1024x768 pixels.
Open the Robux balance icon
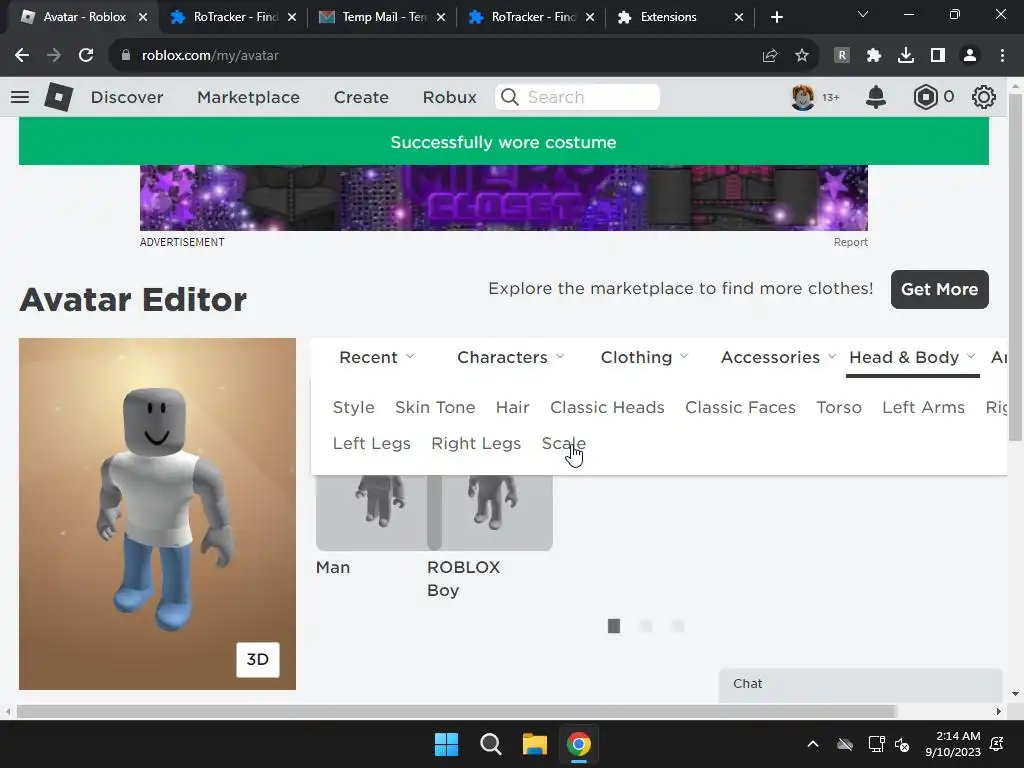[x=925, y=97]
